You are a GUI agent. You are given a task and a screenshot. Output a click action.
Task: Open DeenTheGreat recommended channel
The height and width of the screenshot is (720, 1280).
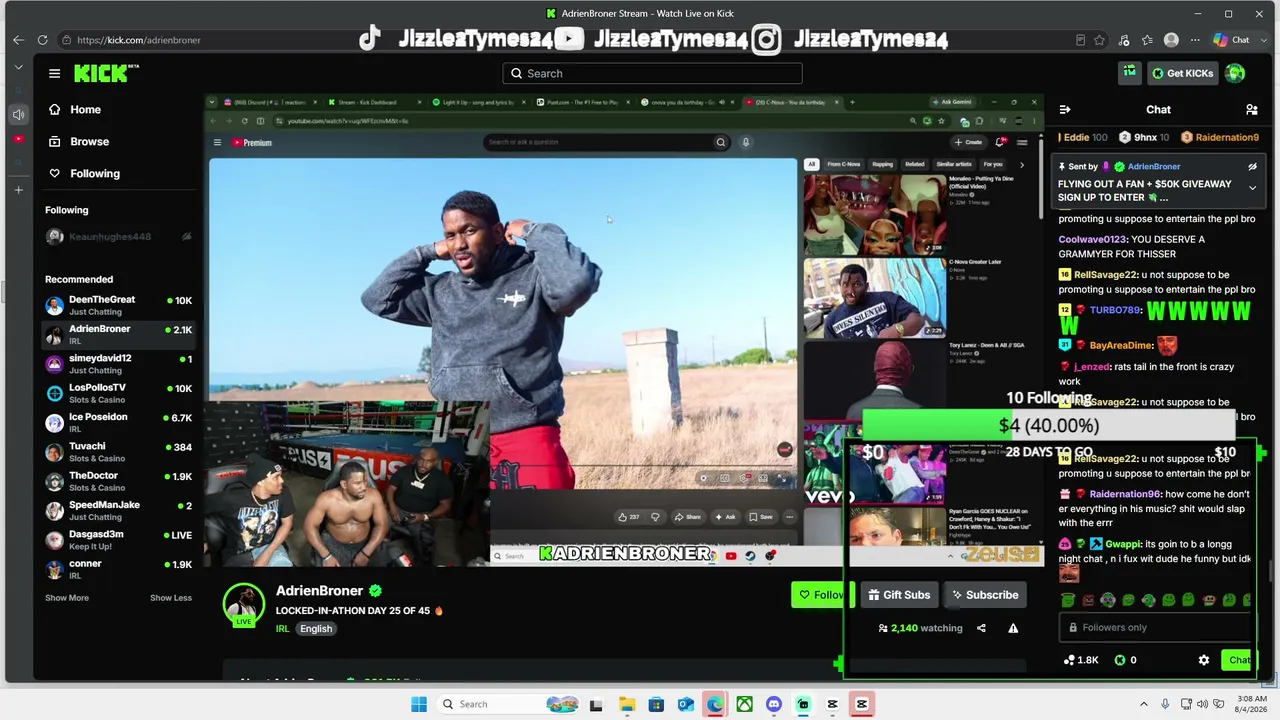coord(118,305)
